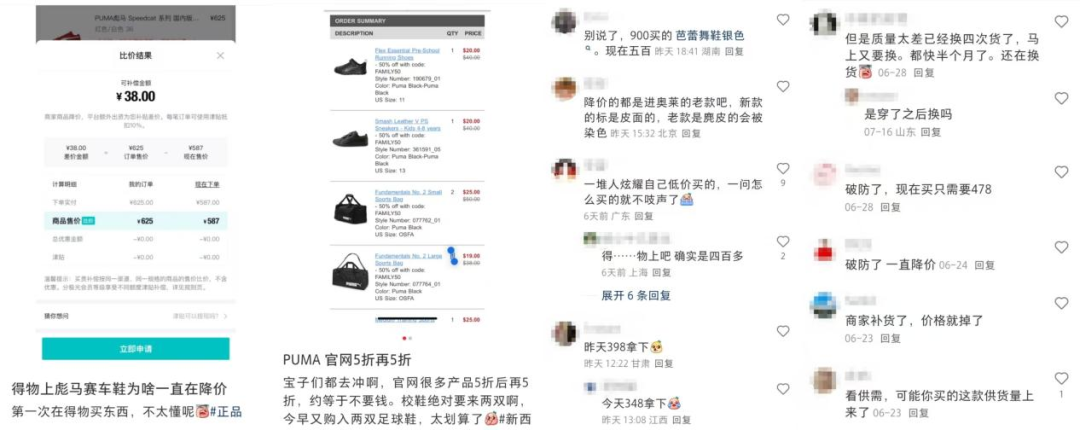Tap the teal 立即申请 button
Viewport: 1080px width, 430px height.
tap(136, 349)
